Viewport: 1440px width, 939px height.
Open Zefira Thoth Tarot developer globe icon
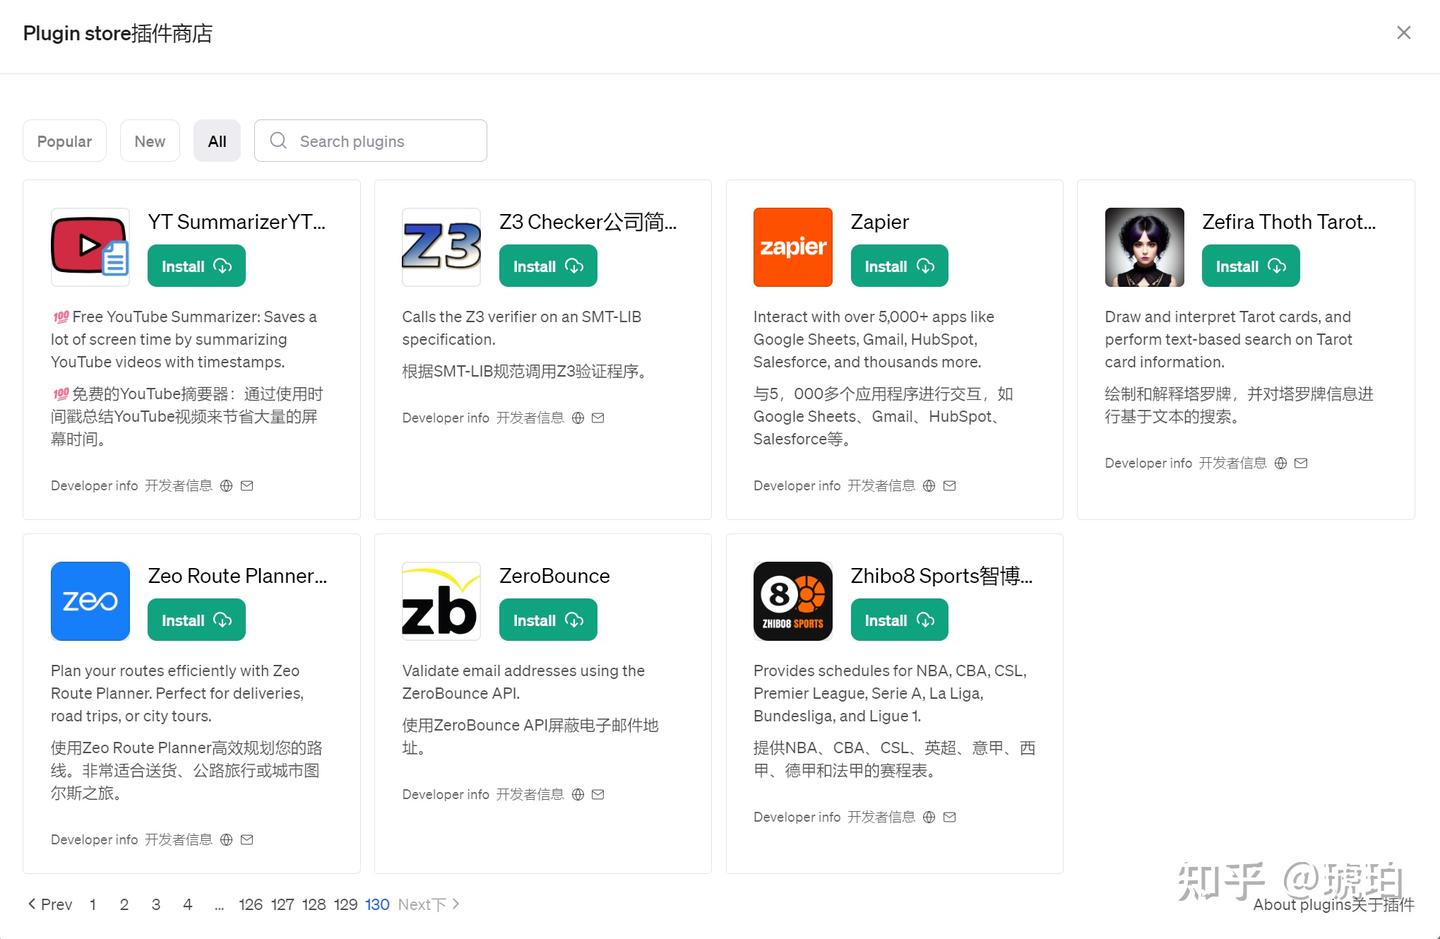pyautogui.click(x=1280, y=463)
